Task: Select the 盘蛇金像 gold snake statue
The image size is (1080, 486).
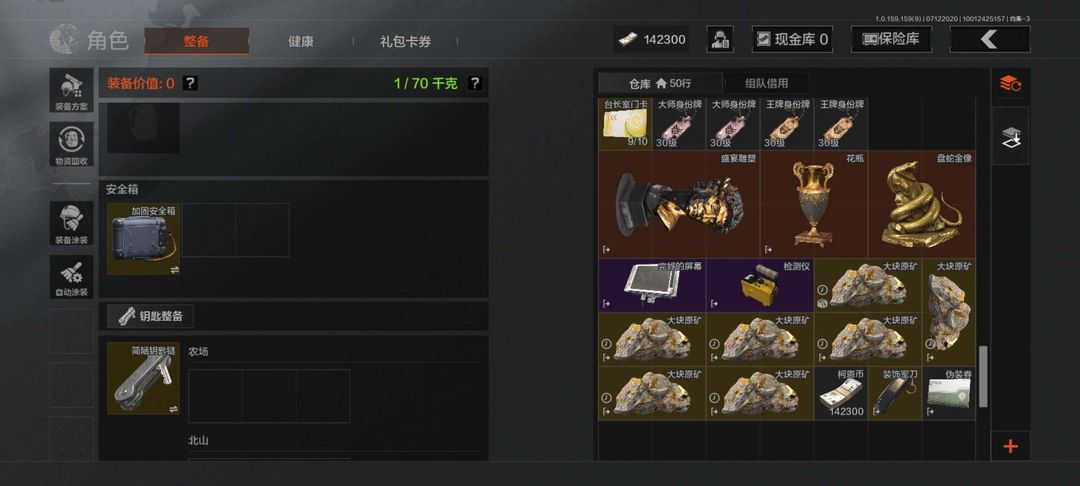Action: 922,204
